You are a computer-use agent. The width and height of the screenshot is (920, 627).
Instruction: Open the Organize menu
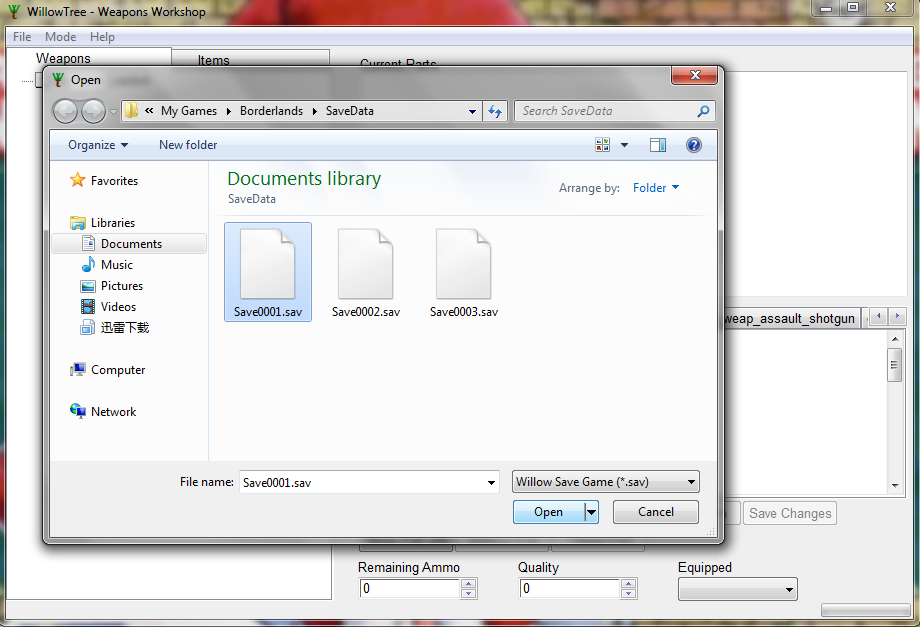tap(97, 145)
